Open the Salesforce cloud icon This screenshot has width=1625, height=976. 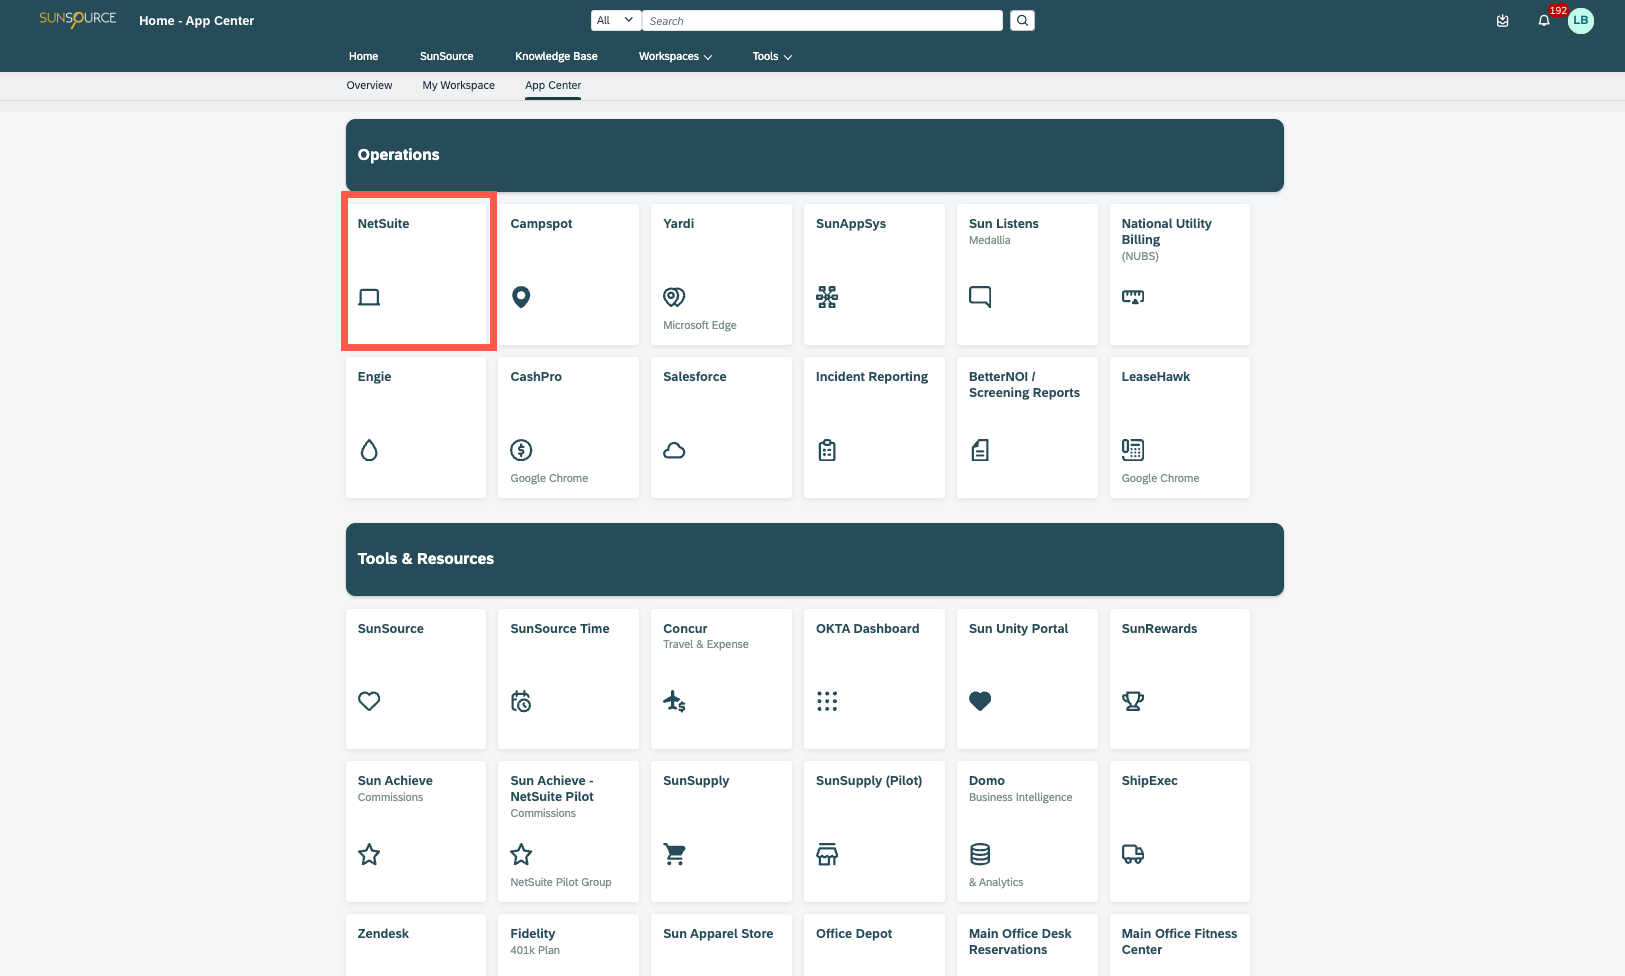coord(674,450)
